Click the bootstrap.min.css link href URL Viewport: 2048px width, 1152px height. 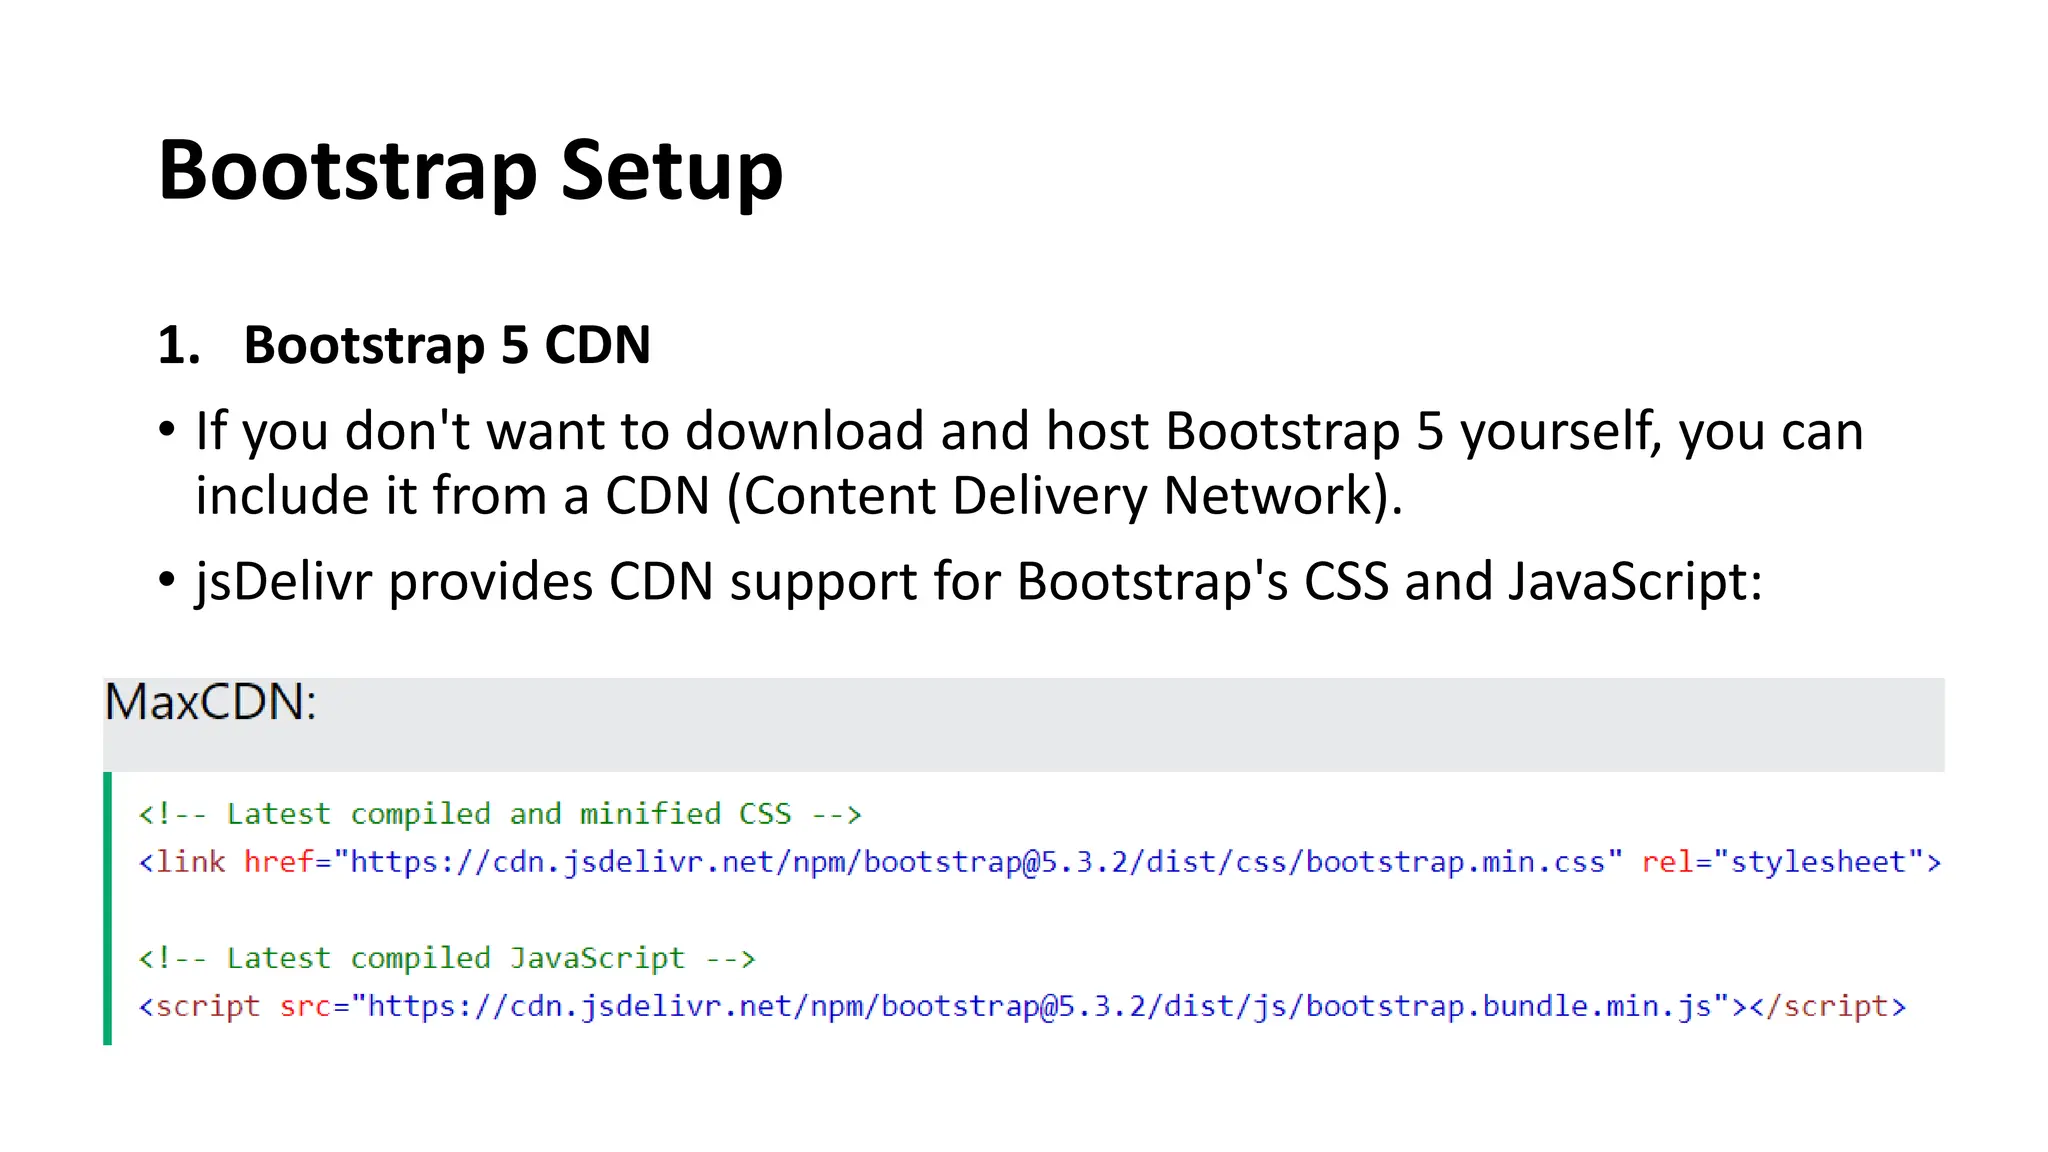tap(978, 862)
